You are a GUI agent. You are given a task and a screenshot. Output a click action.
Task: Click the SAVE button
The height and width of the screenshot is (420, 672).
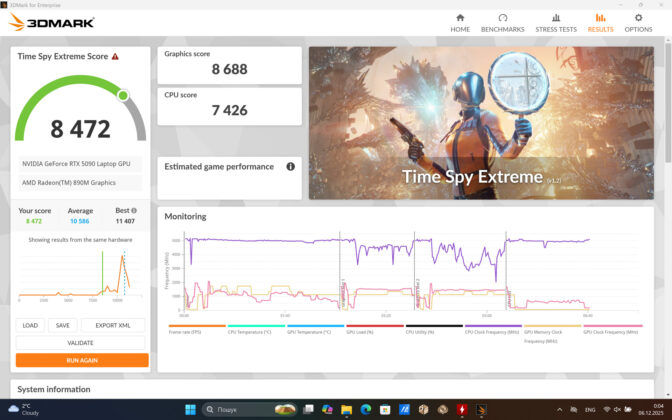(x=63, y=325)
